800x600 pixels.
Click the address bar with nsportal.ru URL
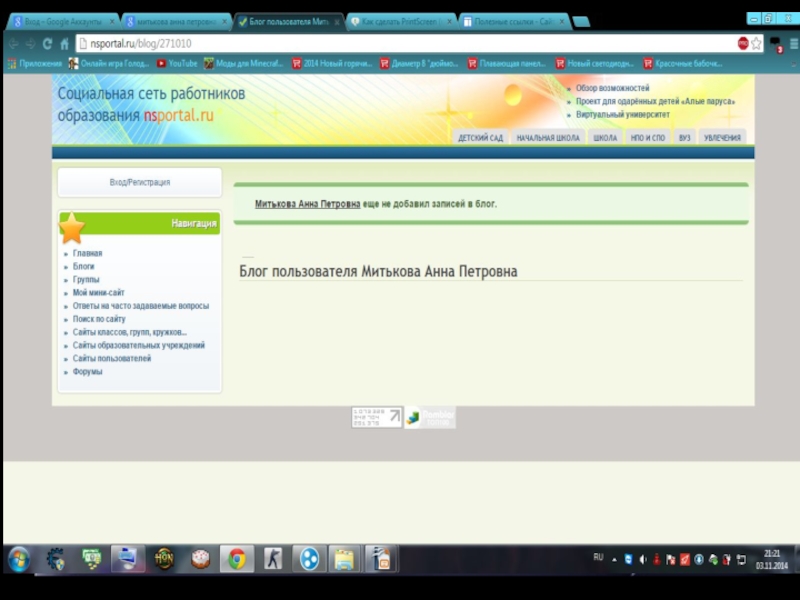click(400, 43)
